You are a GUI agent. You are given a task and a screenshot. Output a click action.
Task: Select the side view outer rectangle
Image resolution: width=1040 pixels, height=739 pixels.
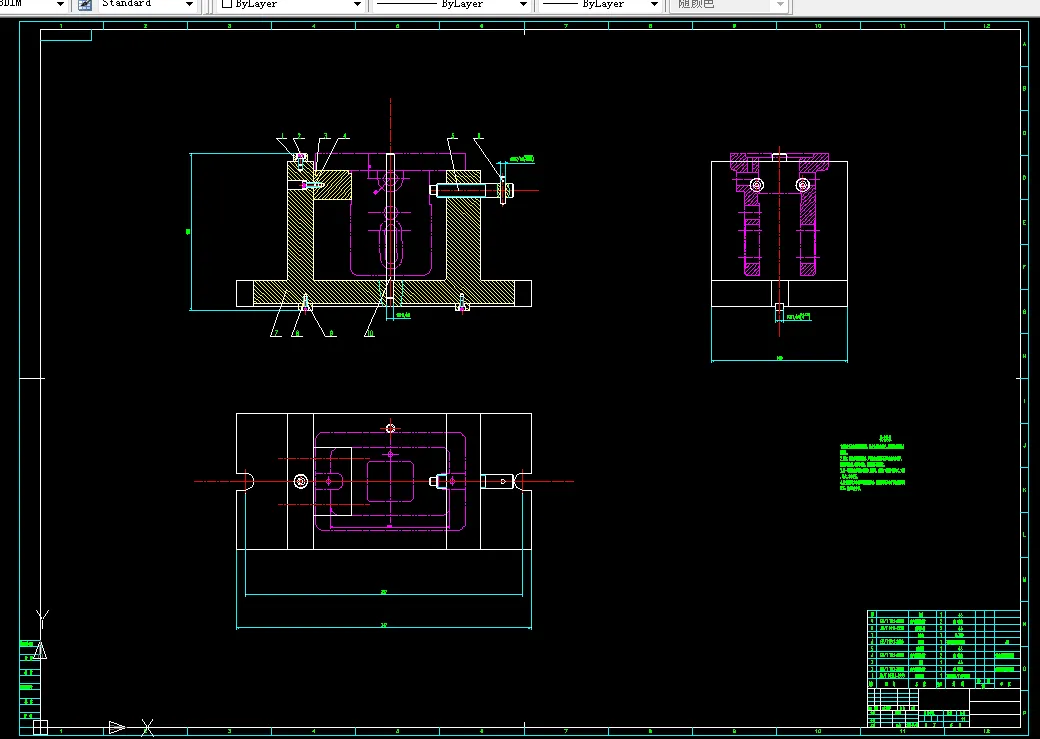(x=779, y=234)
